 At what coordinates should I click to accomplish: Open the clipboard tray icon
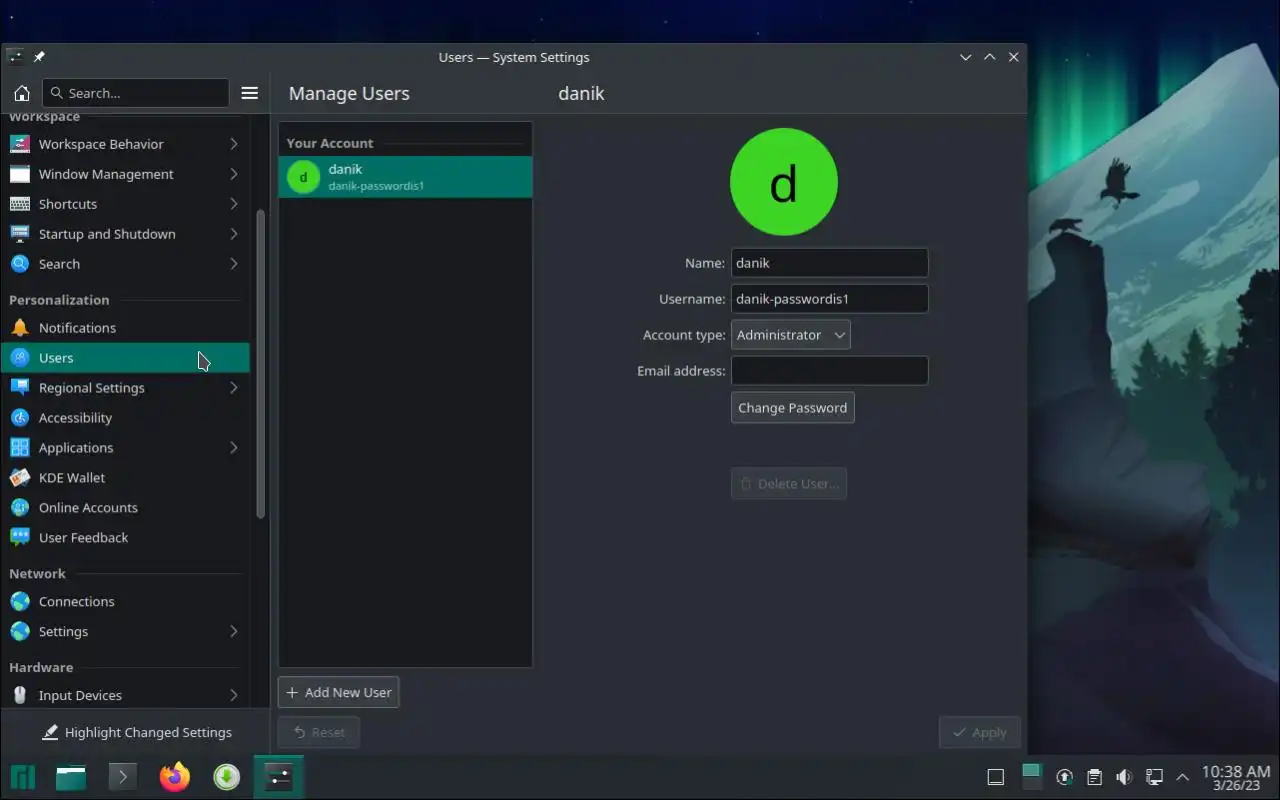(1095, 777)
